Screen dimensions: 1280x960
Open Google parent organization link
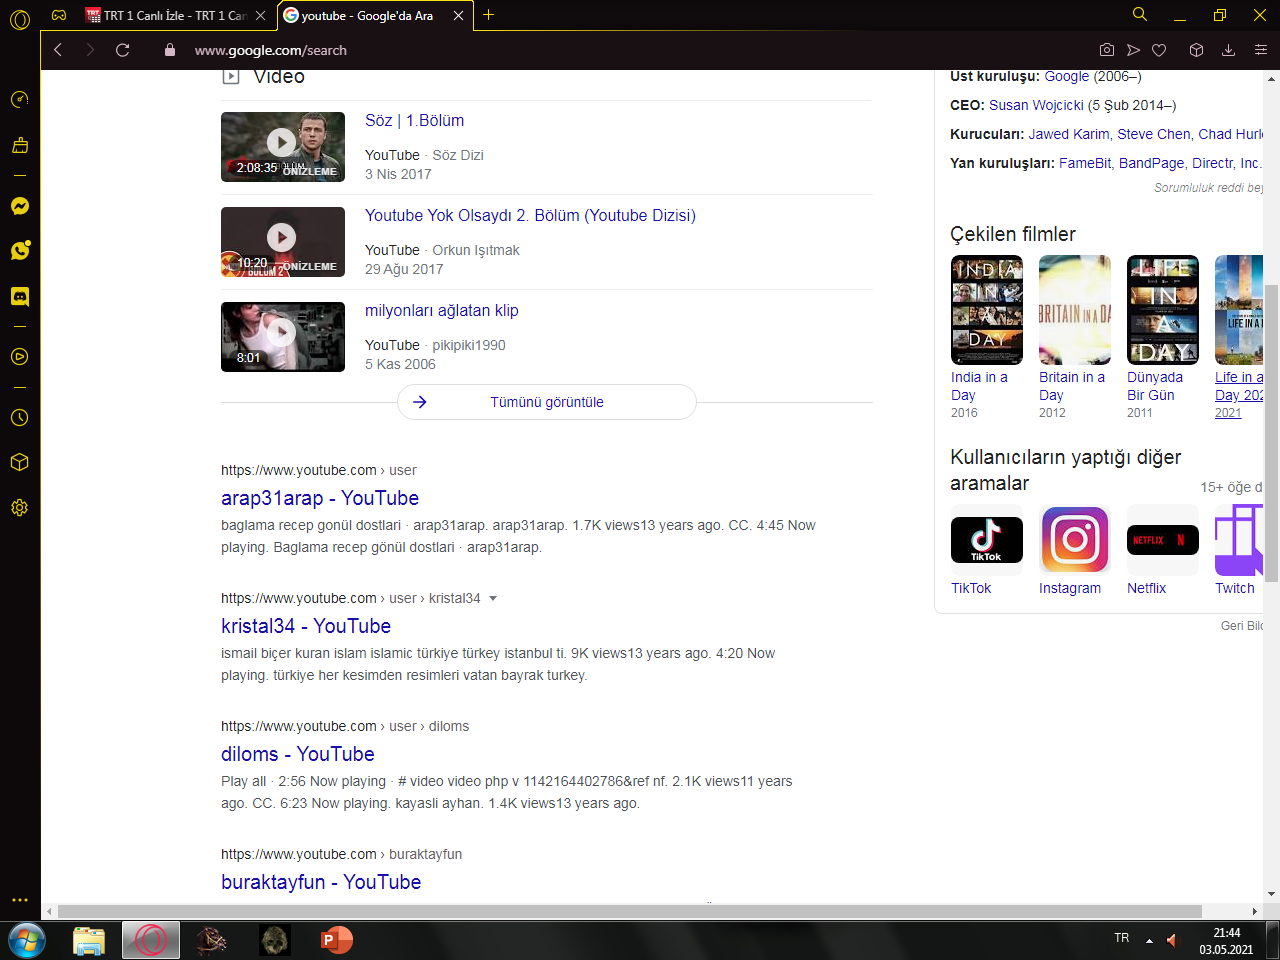tap(1067, 76)
